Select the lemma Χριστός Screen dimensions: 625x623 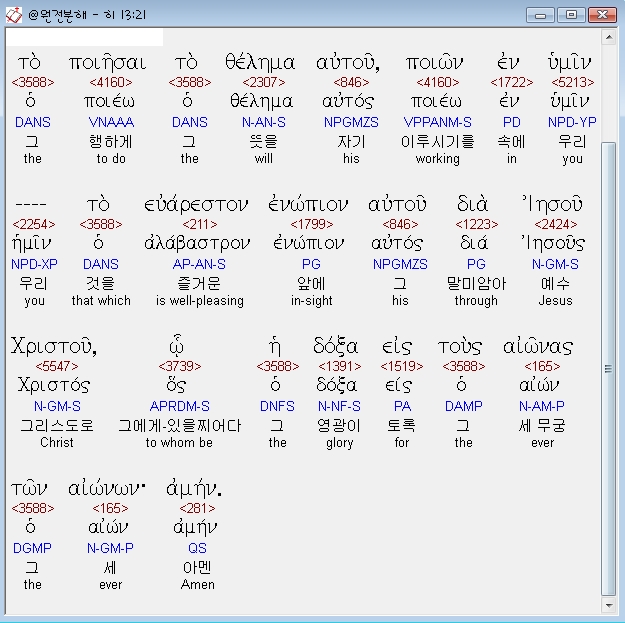54,385
